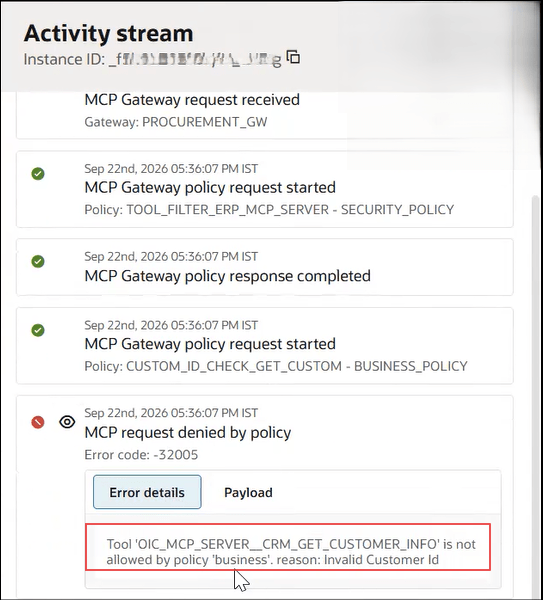The image size is (543, 600).
Task: Open the Payload tab
Action: click(248, 492)
